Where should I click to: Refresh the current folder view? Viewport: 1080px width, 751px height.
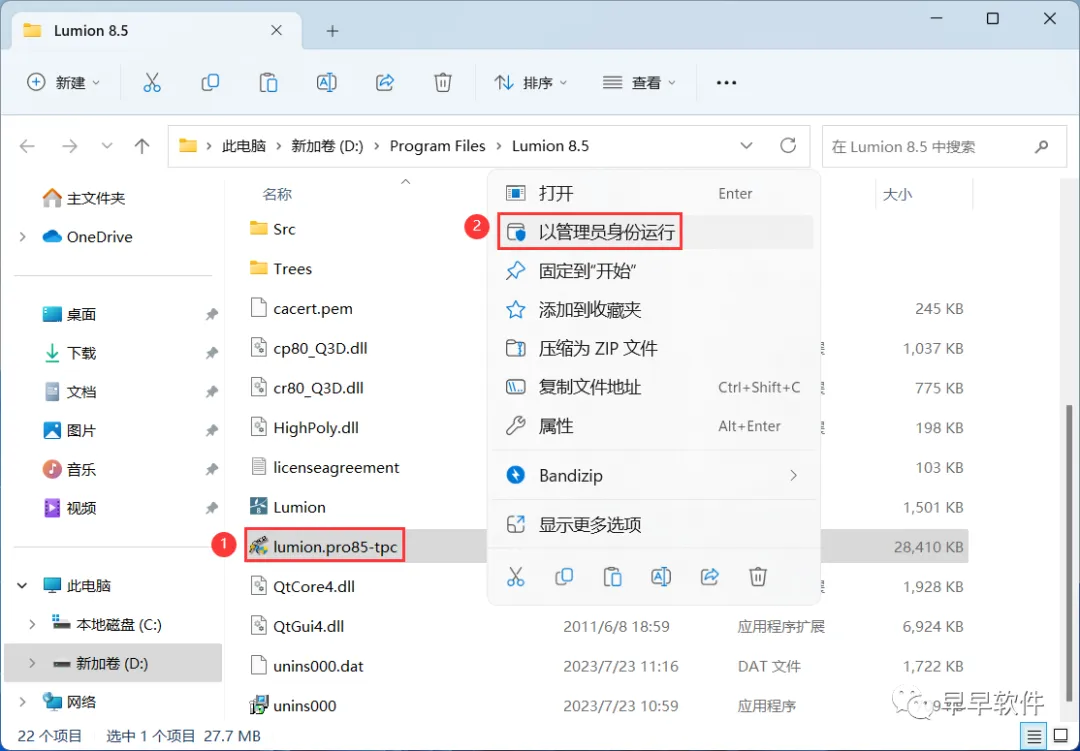tap(788, 145)
